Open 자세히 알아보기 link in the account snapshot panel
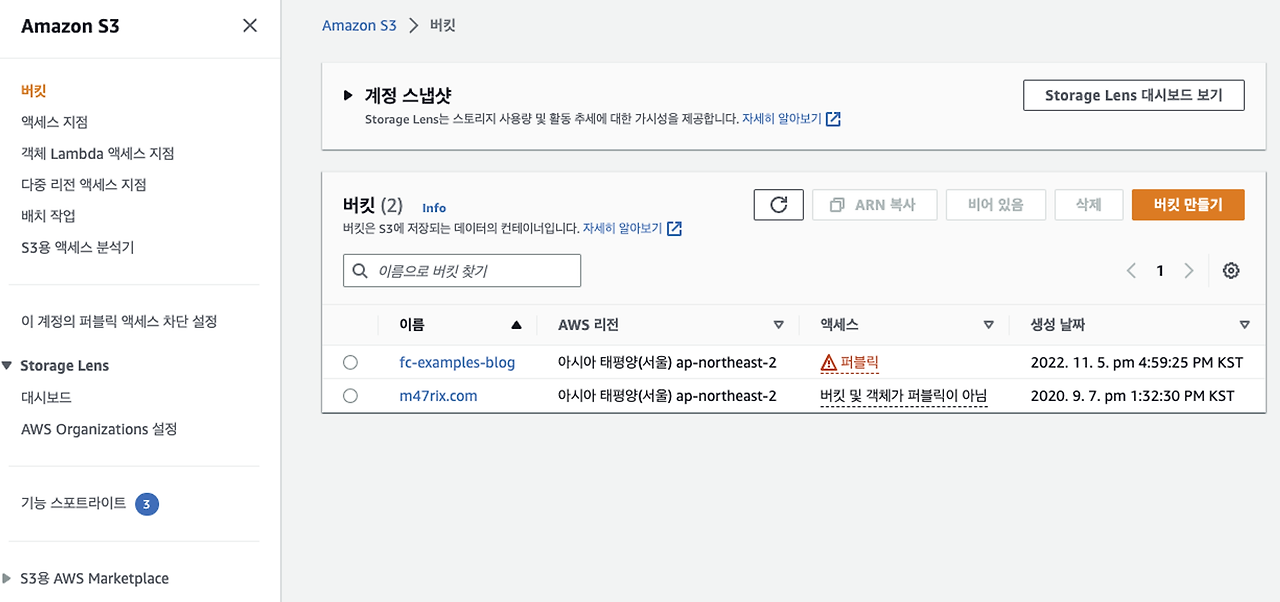The width and height of the screenshot is (1280, 602). click(x=782, y=119)
